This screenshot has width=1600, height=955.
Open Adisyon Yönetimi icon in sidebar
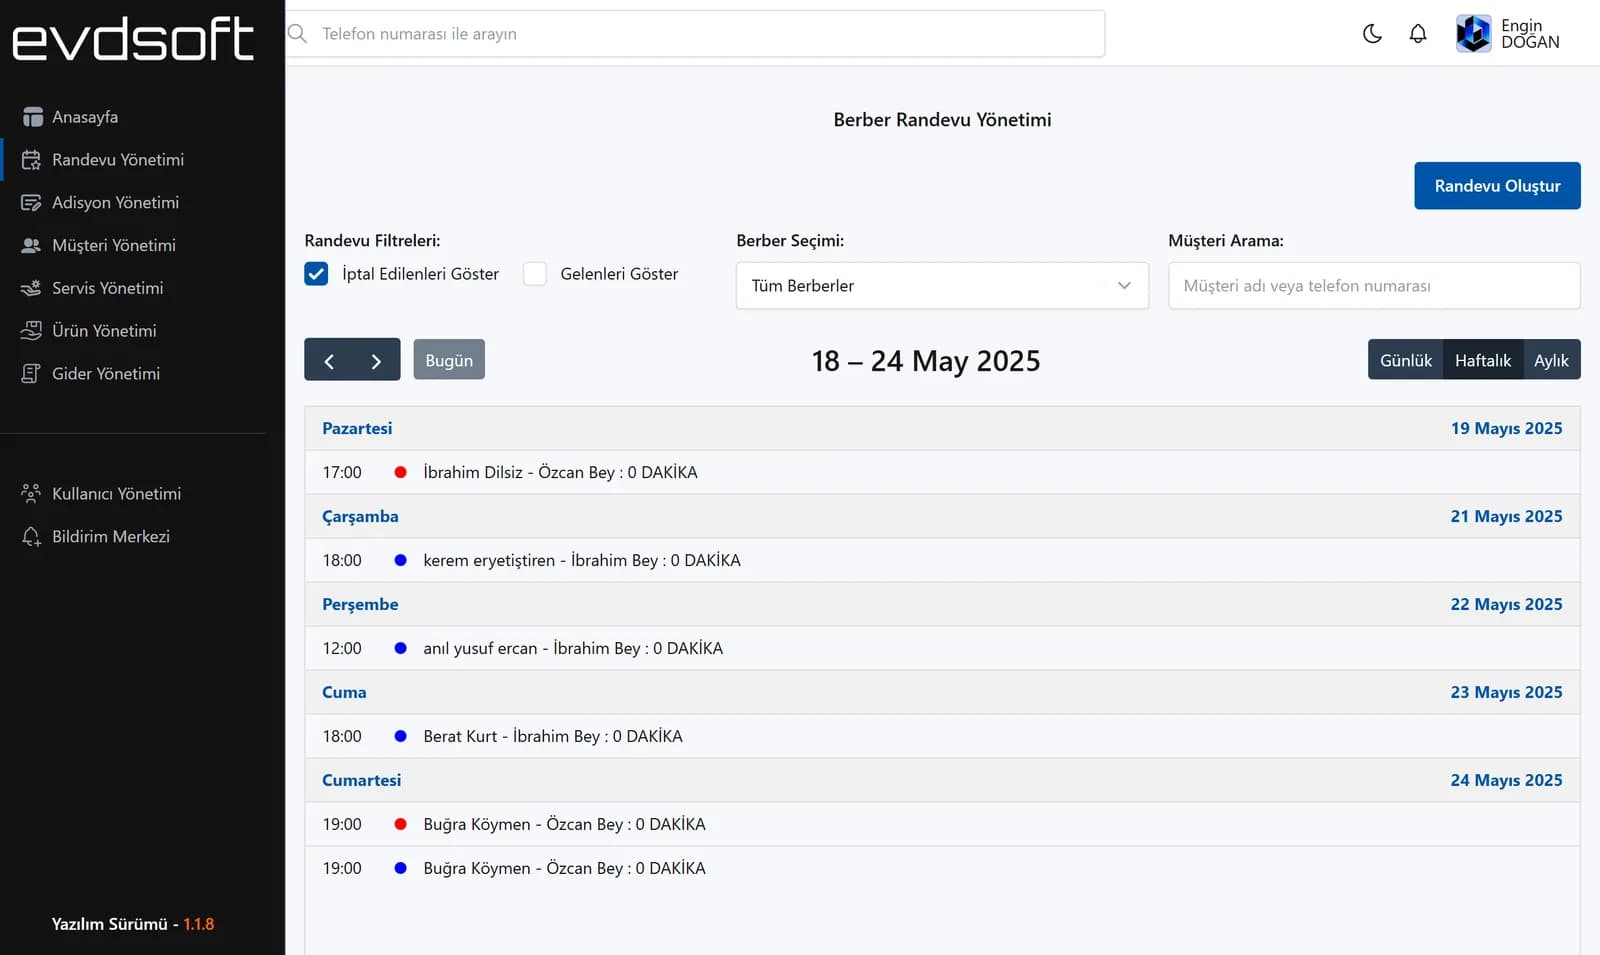32,203
